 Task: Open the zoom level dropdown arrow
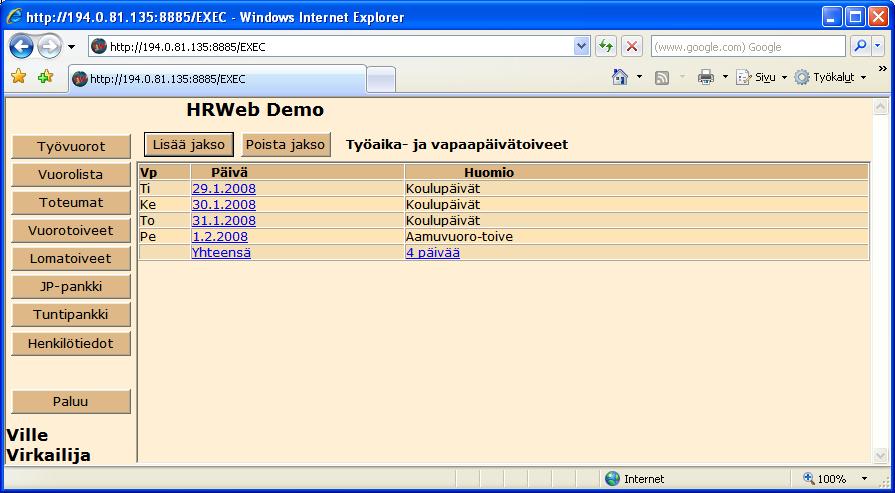tap(864, 479)
